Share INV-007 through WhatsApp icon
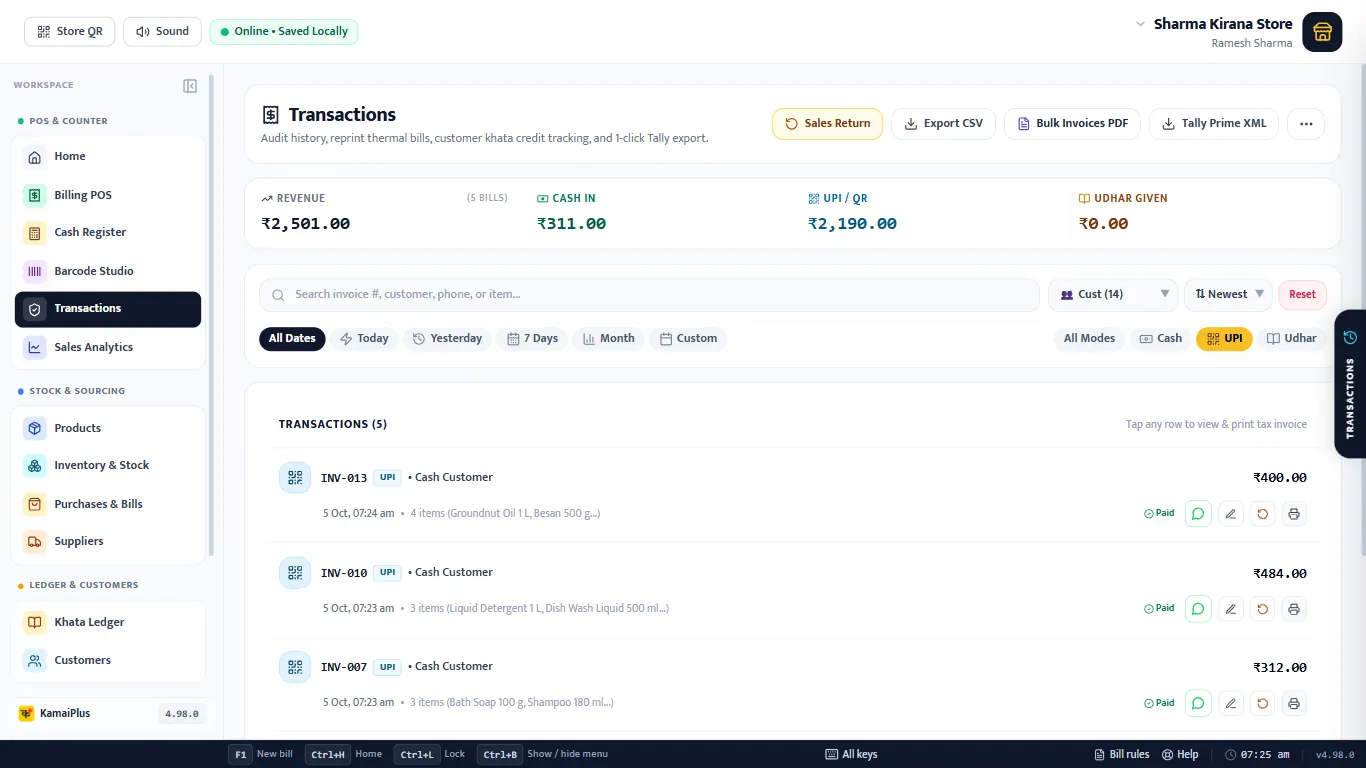 (x=1198, y=703)
